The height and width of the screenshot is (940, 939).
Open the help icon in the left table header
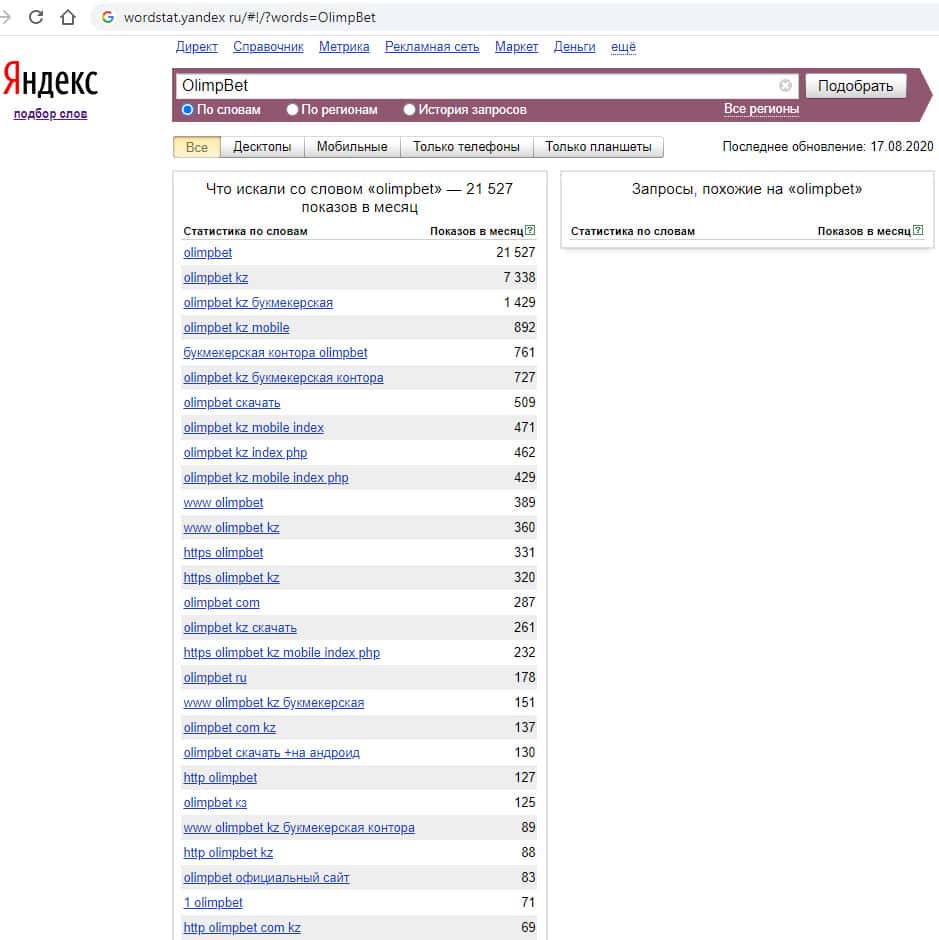coord(530,230)
